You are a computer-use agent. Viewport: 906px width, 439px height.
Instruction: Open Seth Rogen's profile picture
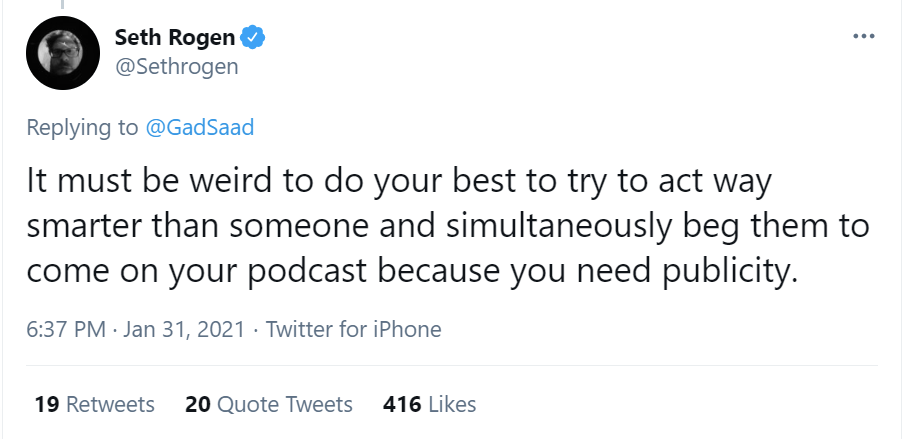tap(62, 54)
